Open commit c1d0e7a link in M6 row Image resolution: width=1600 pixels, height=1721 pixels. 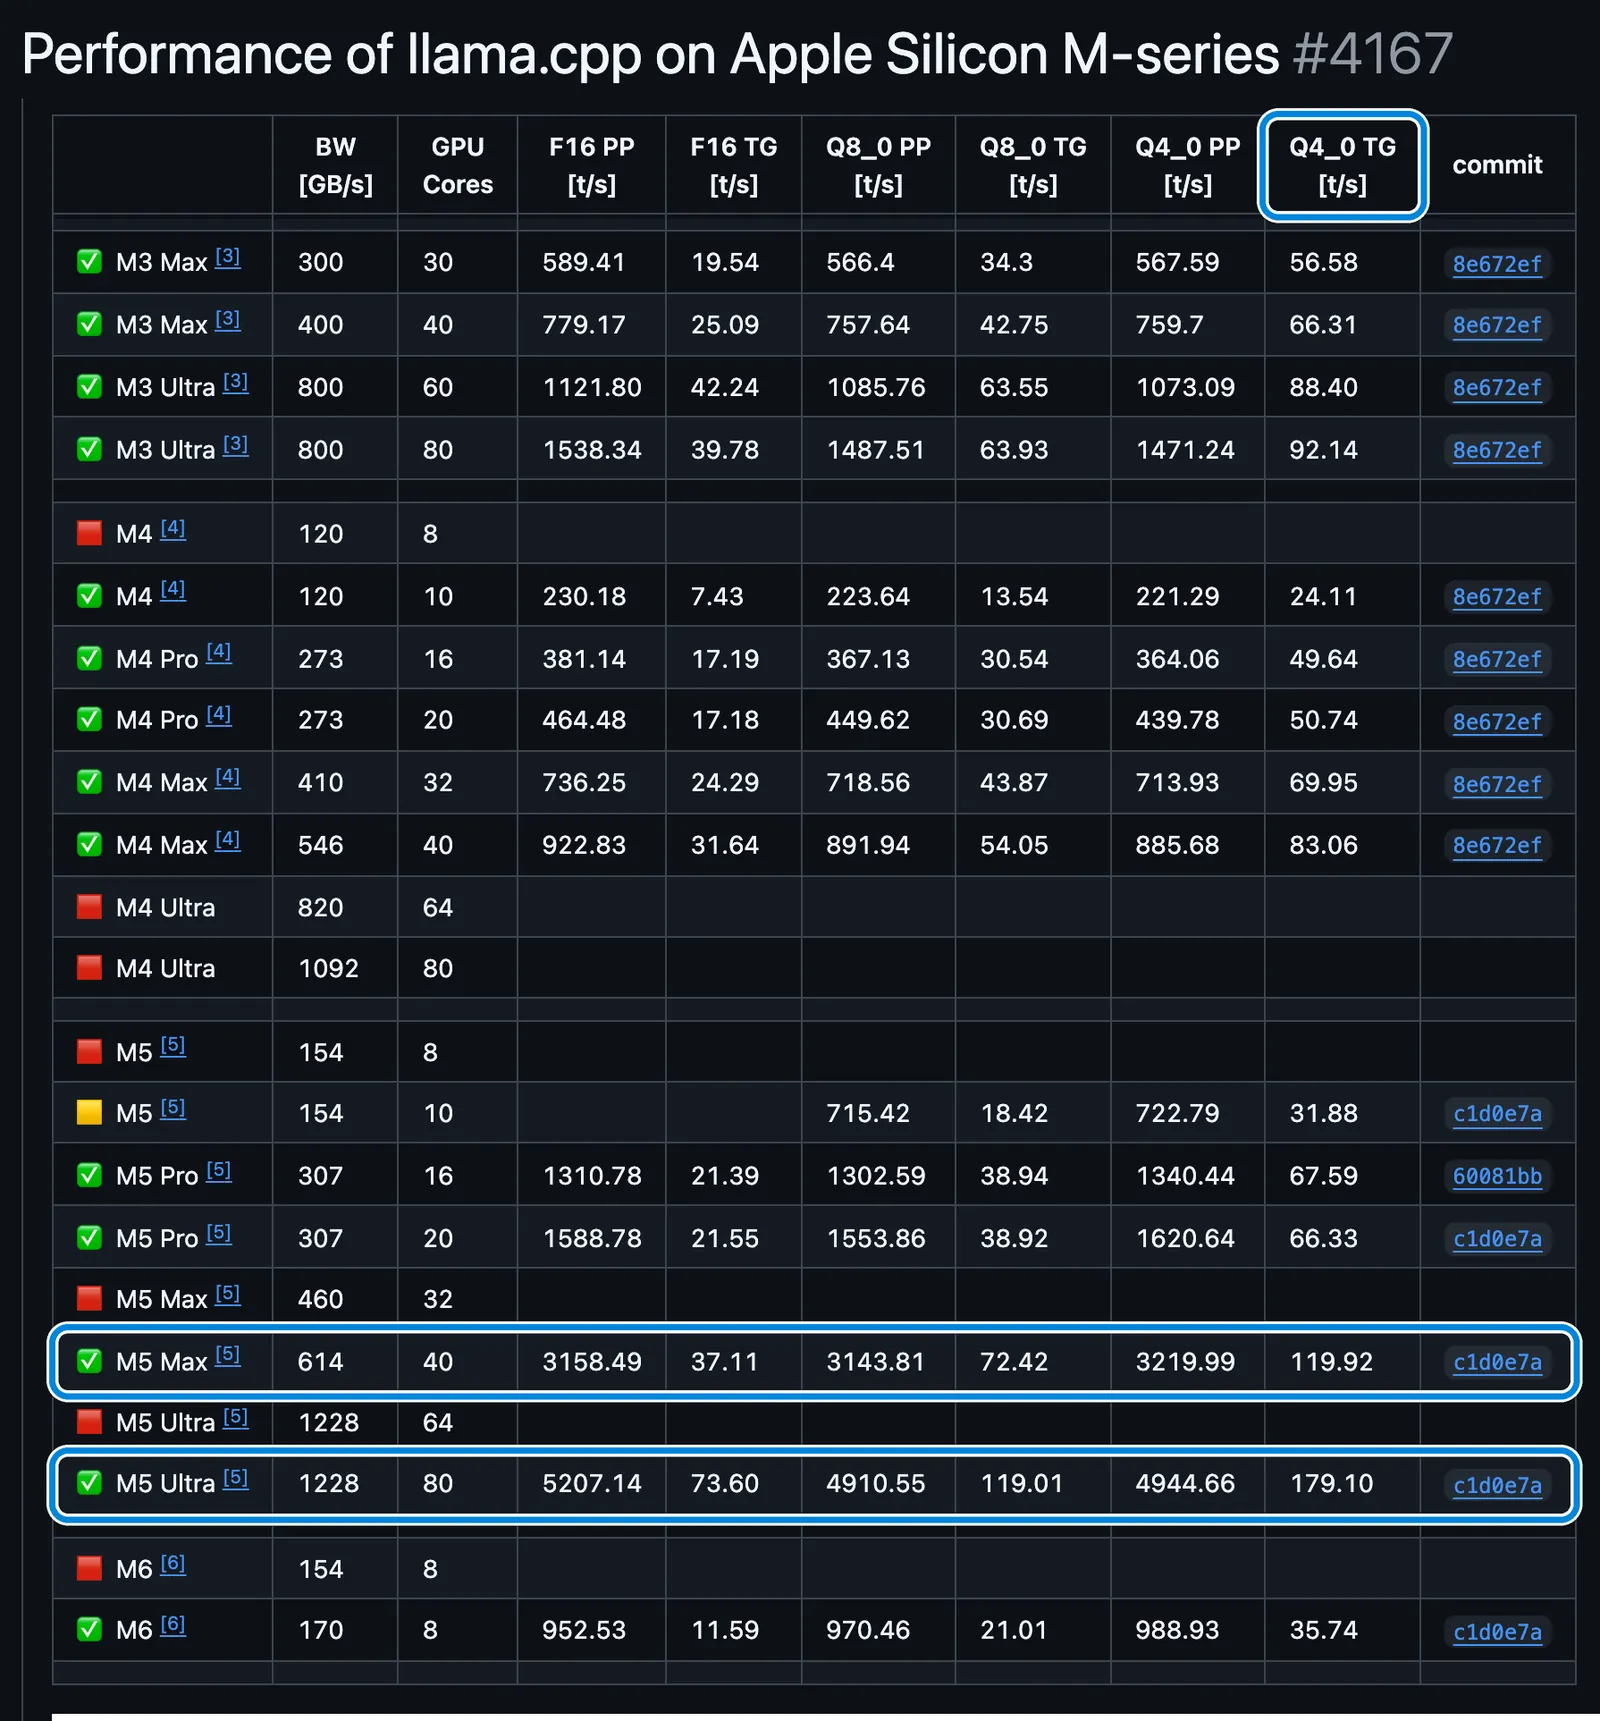pos(1497,1632)
